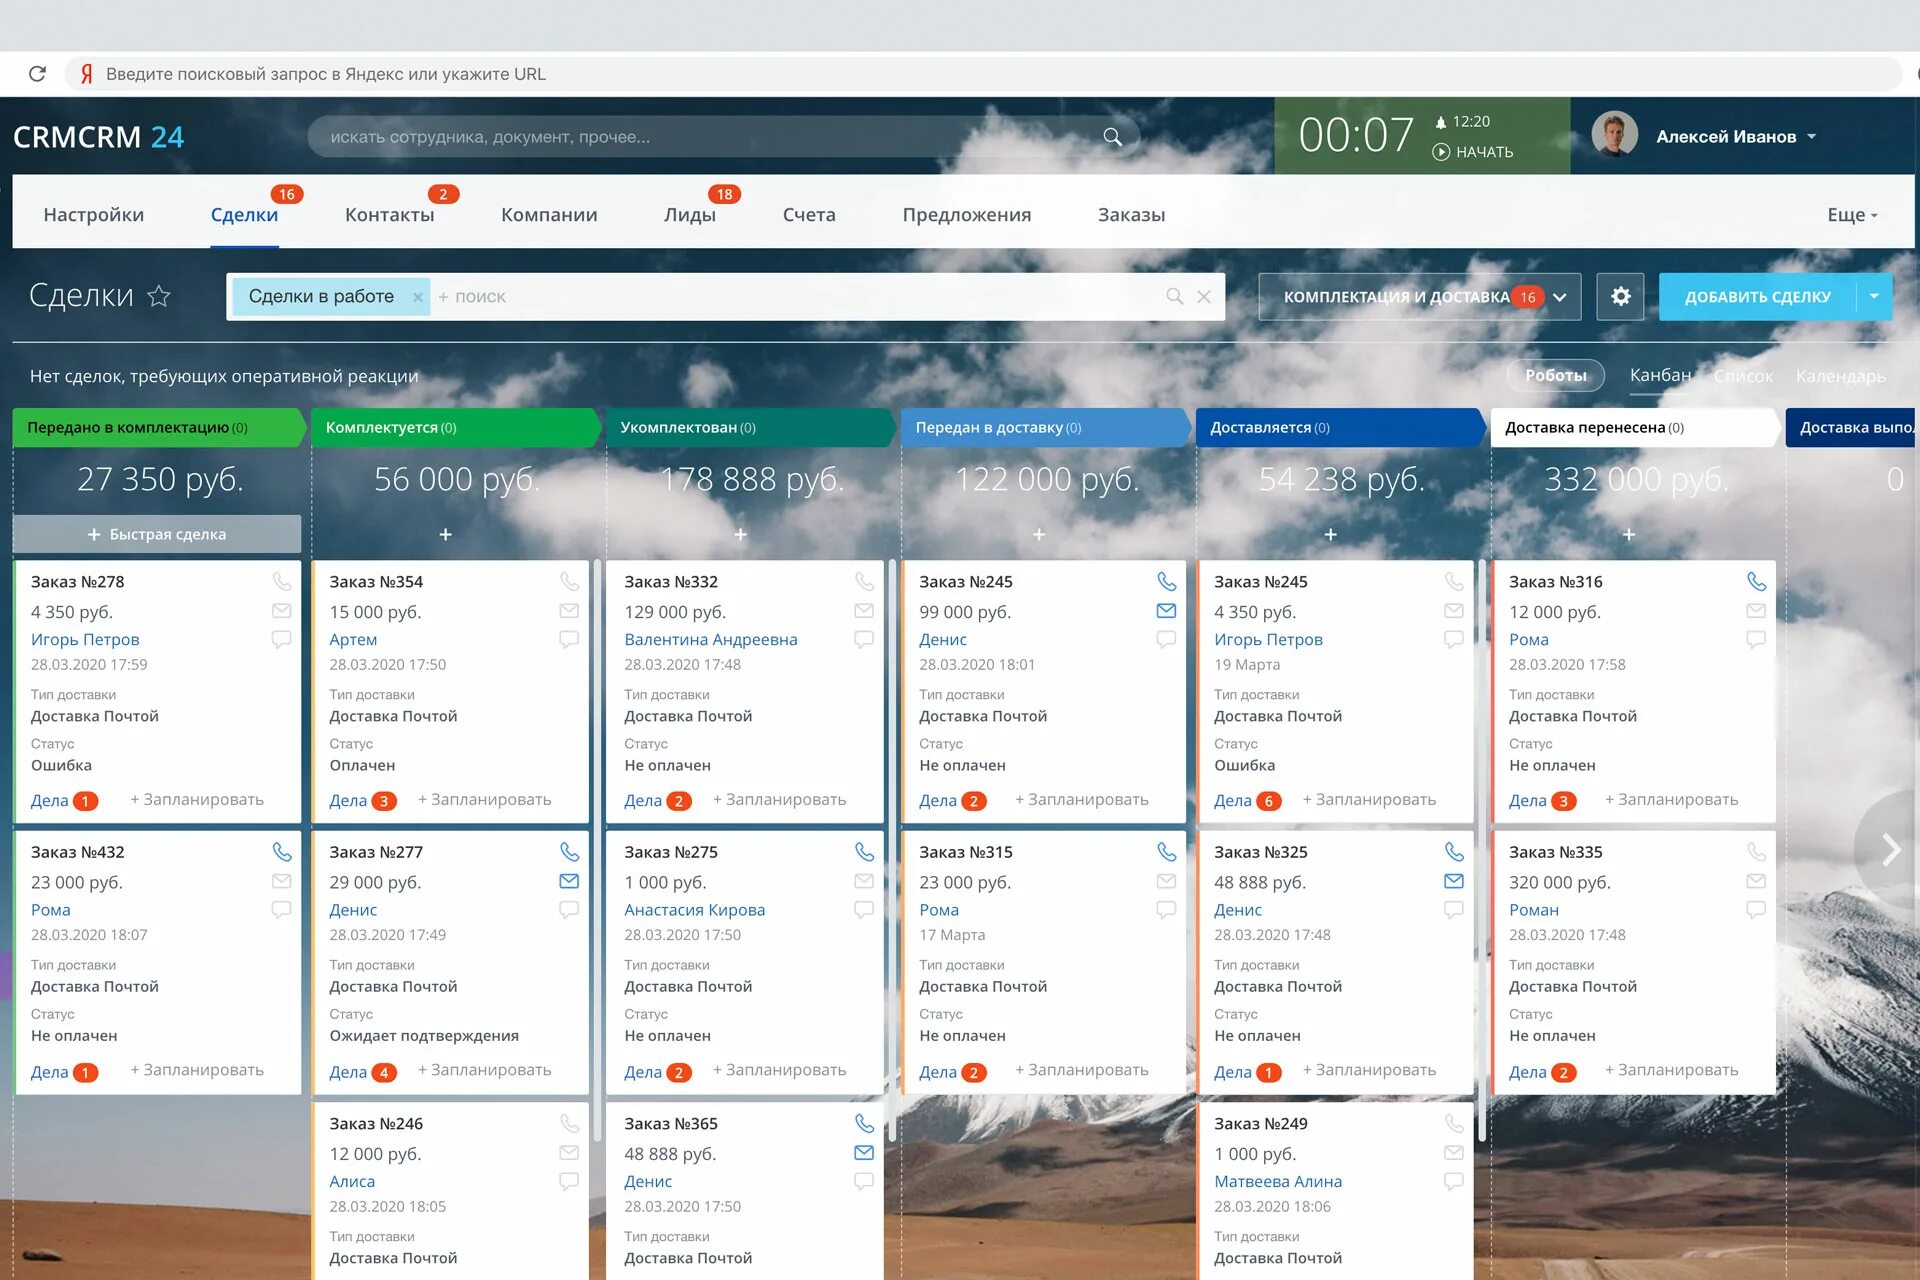Open Еще menu in navigation bar

pos(1852,215)
